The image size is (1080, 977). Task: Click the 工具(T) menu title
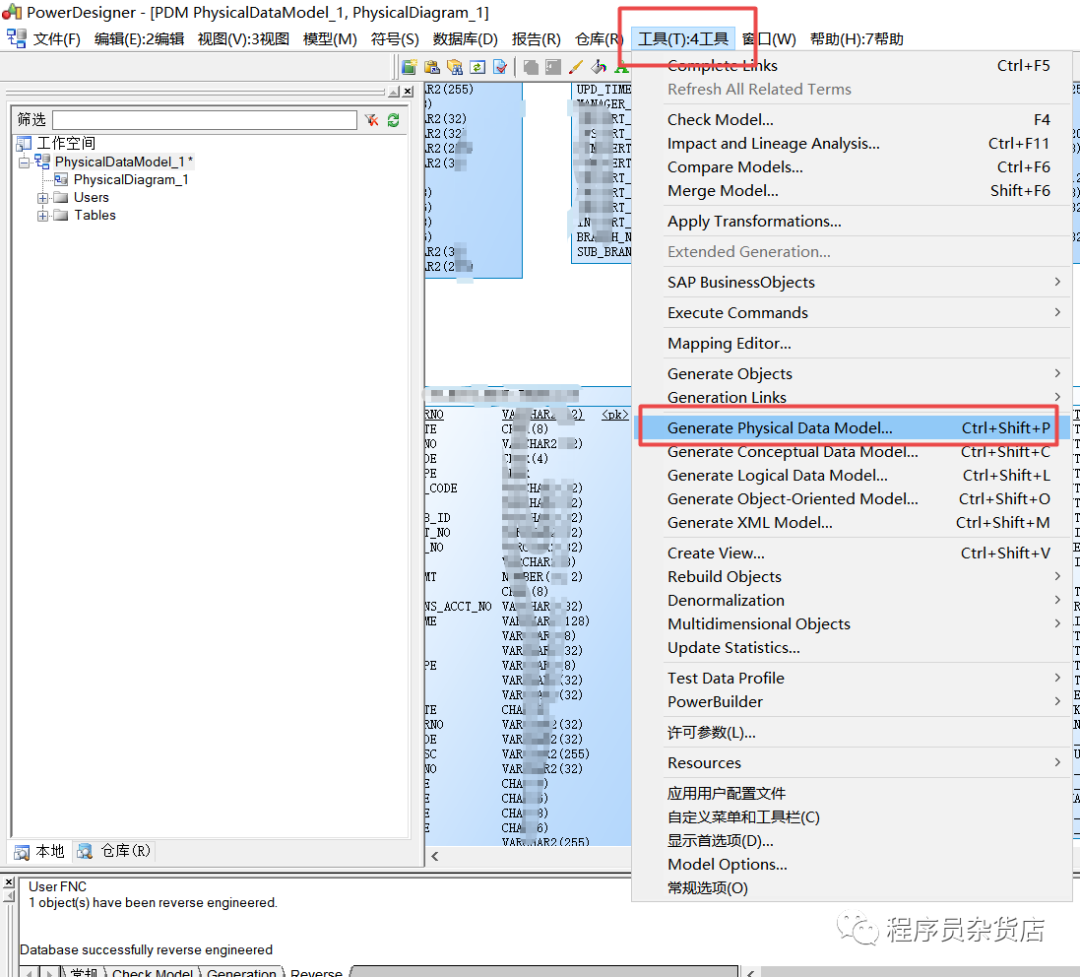683,39
